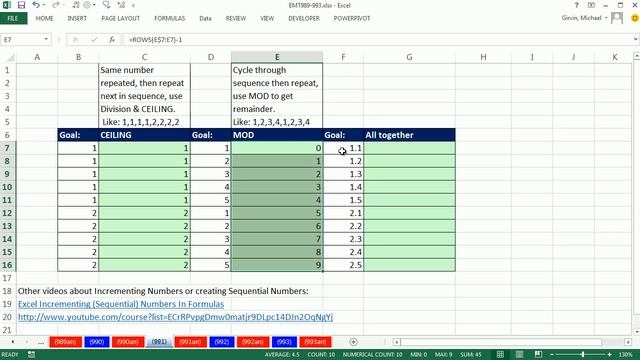Switch to the (992an) sheet tab
Image resolution: width=640 pixels, height=360 pixels.
coord(253,342)
